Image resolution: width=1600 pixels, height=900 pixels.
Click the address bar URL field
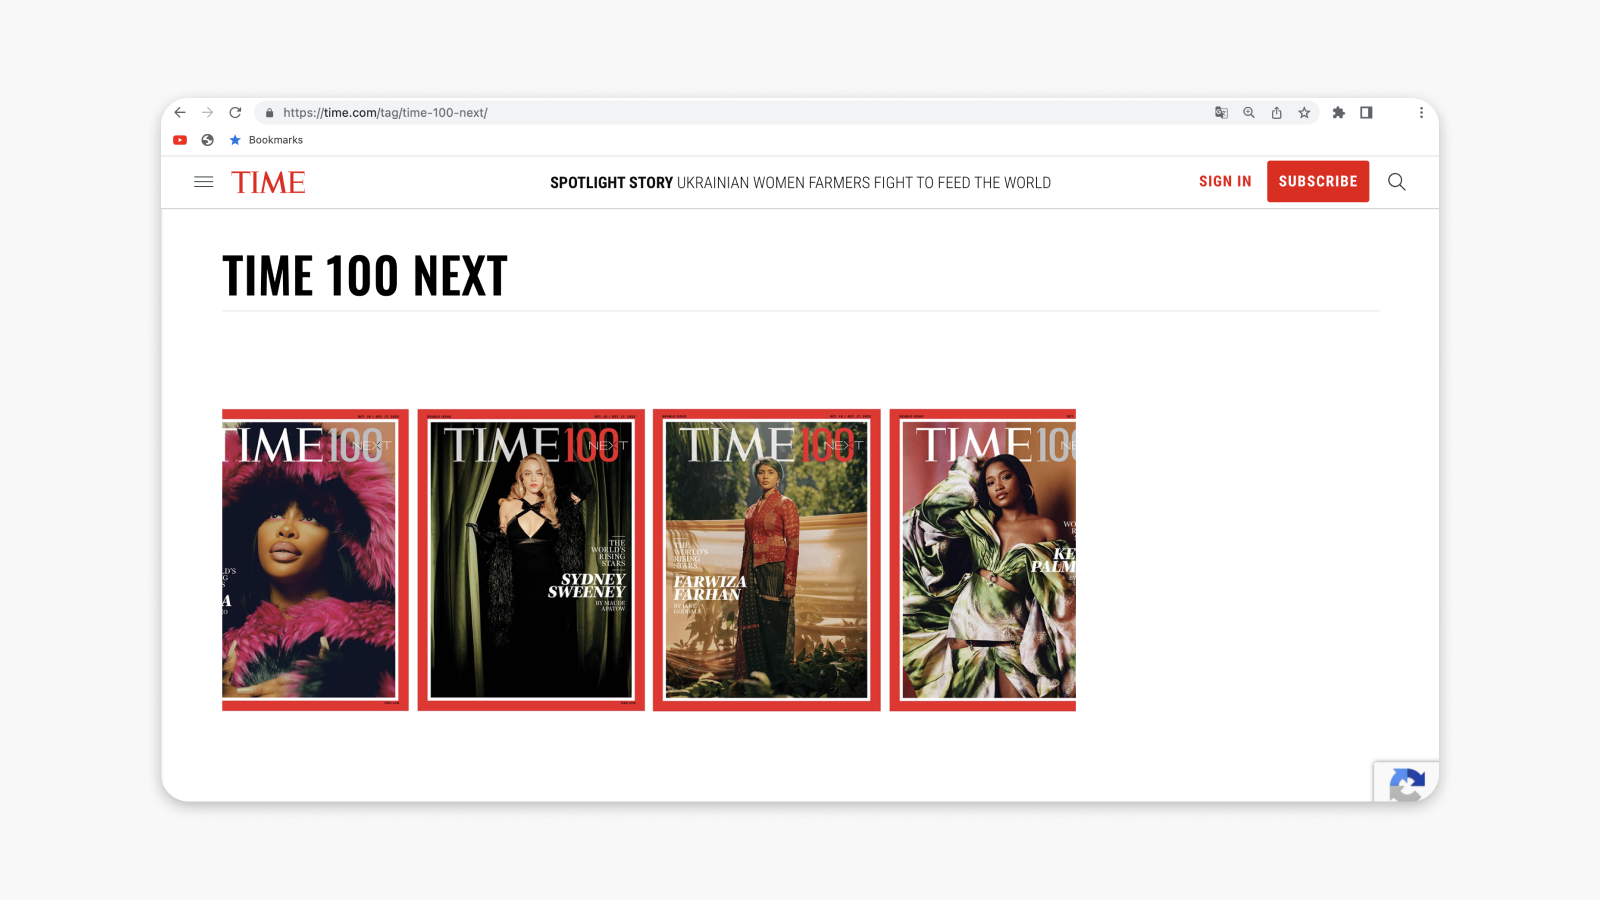click(x=700, y=113)
